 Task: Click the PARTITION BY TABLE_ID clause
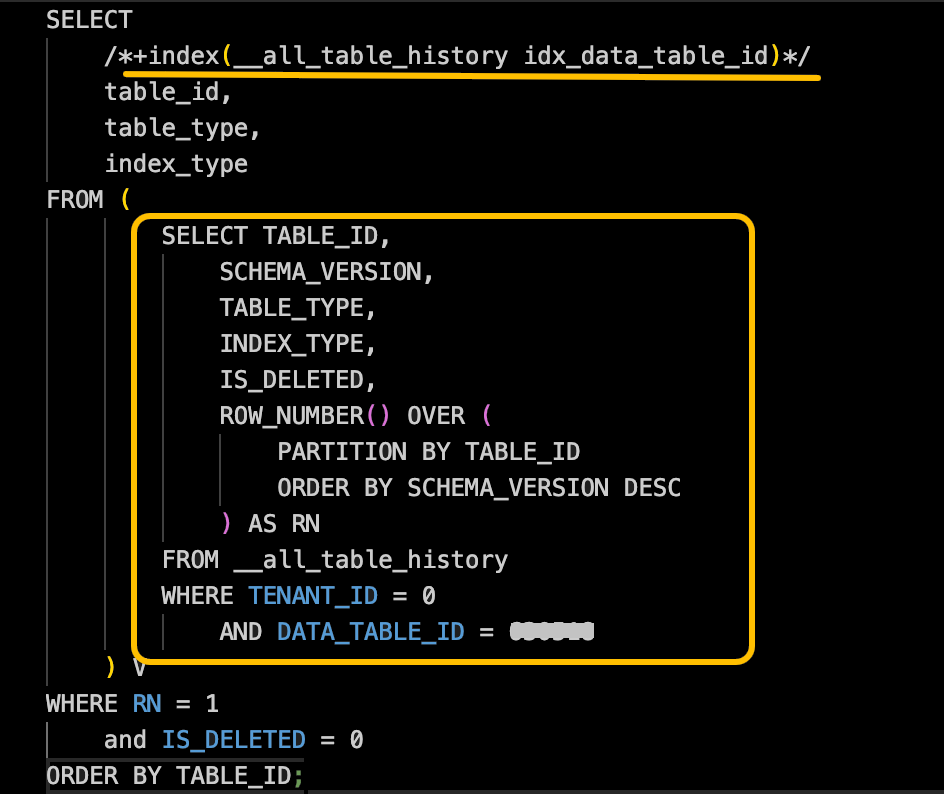[428, 451]
